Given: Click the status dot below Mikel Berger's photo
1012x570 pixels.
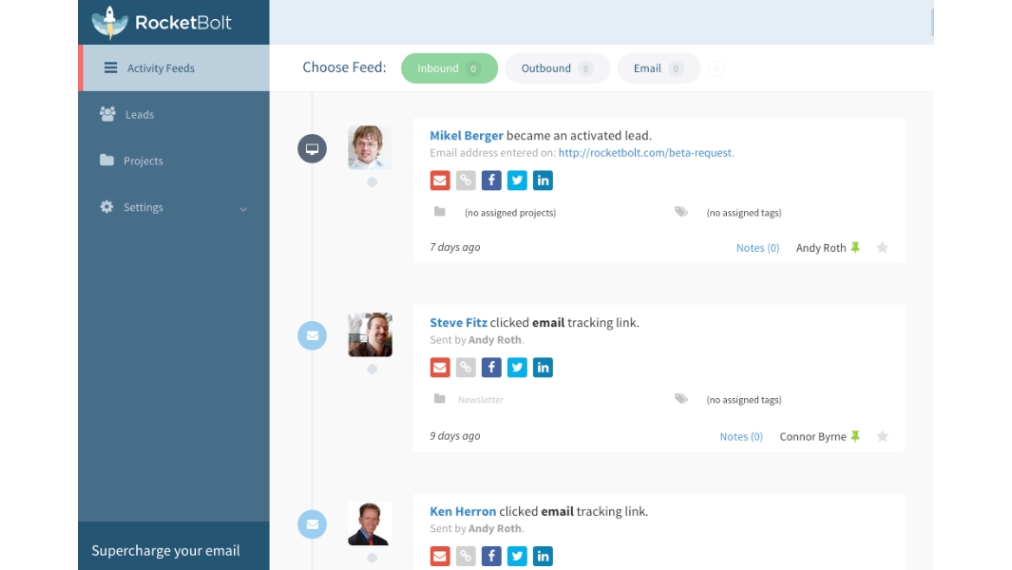Looking at the screenshot, I should tap(372, 182).
